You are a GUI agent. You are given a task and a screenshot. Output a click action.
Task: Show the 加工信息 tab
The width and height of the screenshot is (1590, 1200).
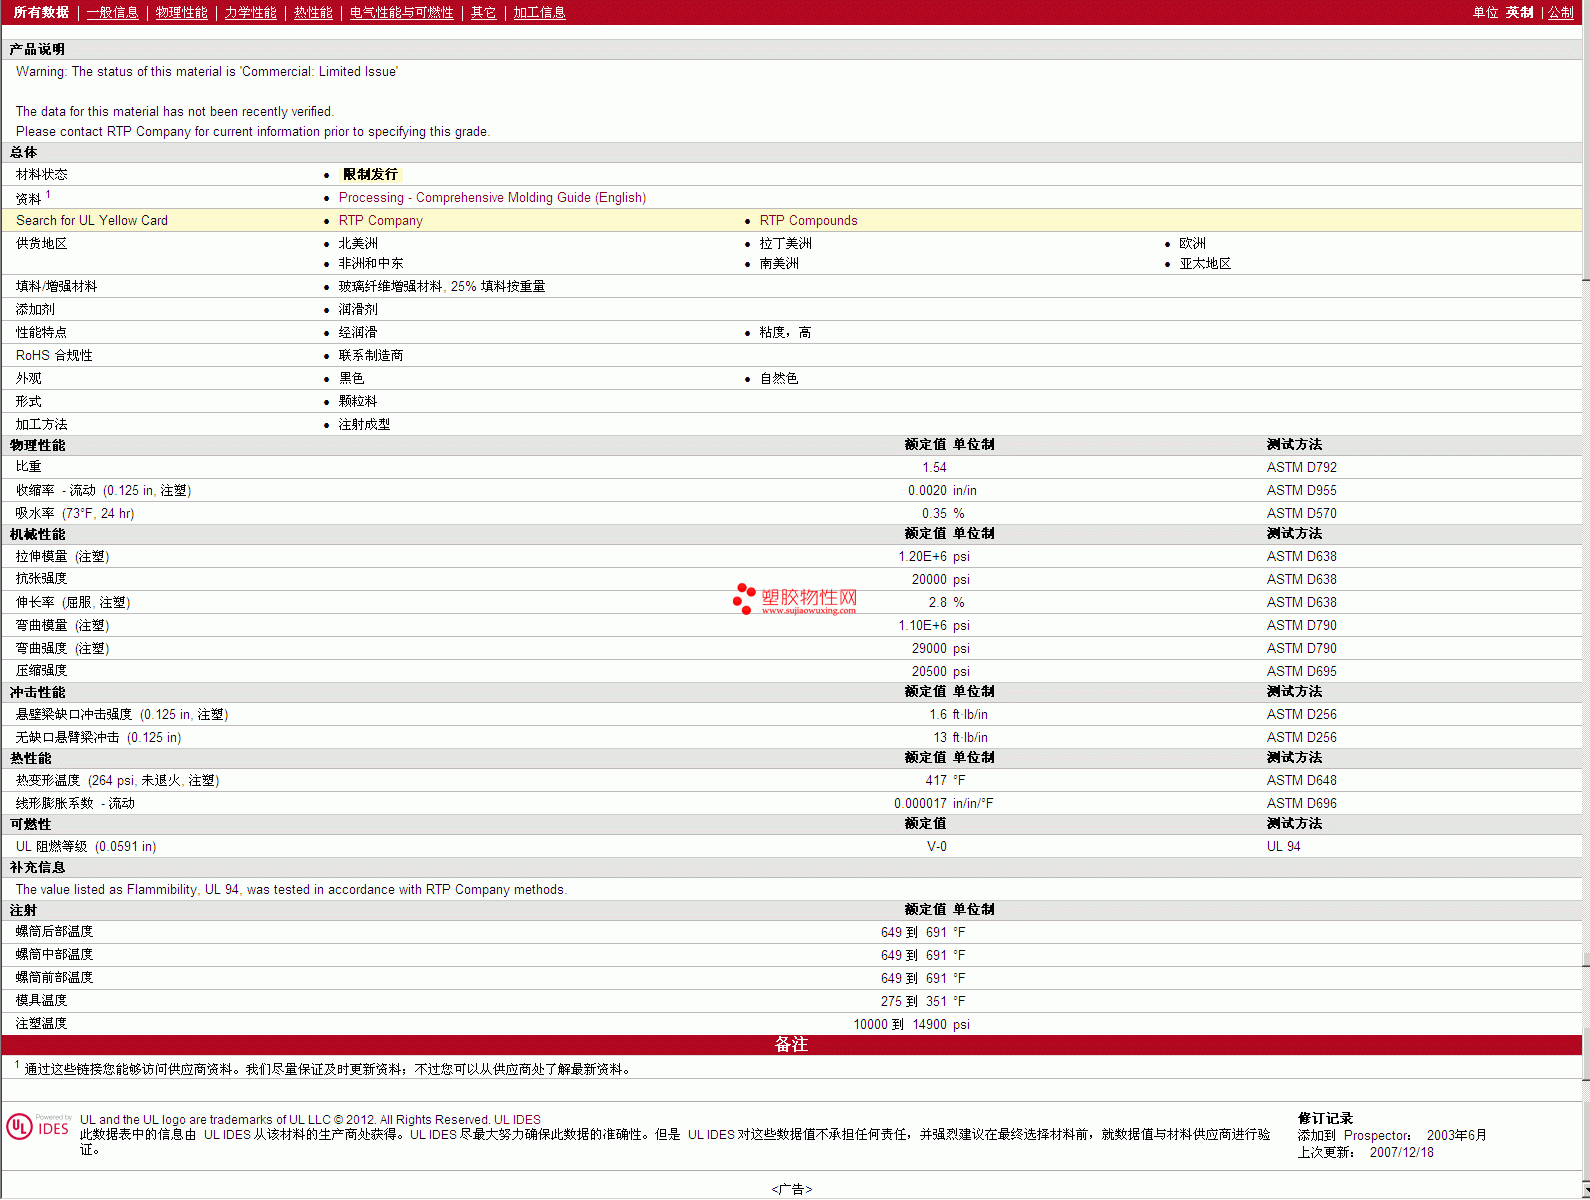tap(539, 12)
